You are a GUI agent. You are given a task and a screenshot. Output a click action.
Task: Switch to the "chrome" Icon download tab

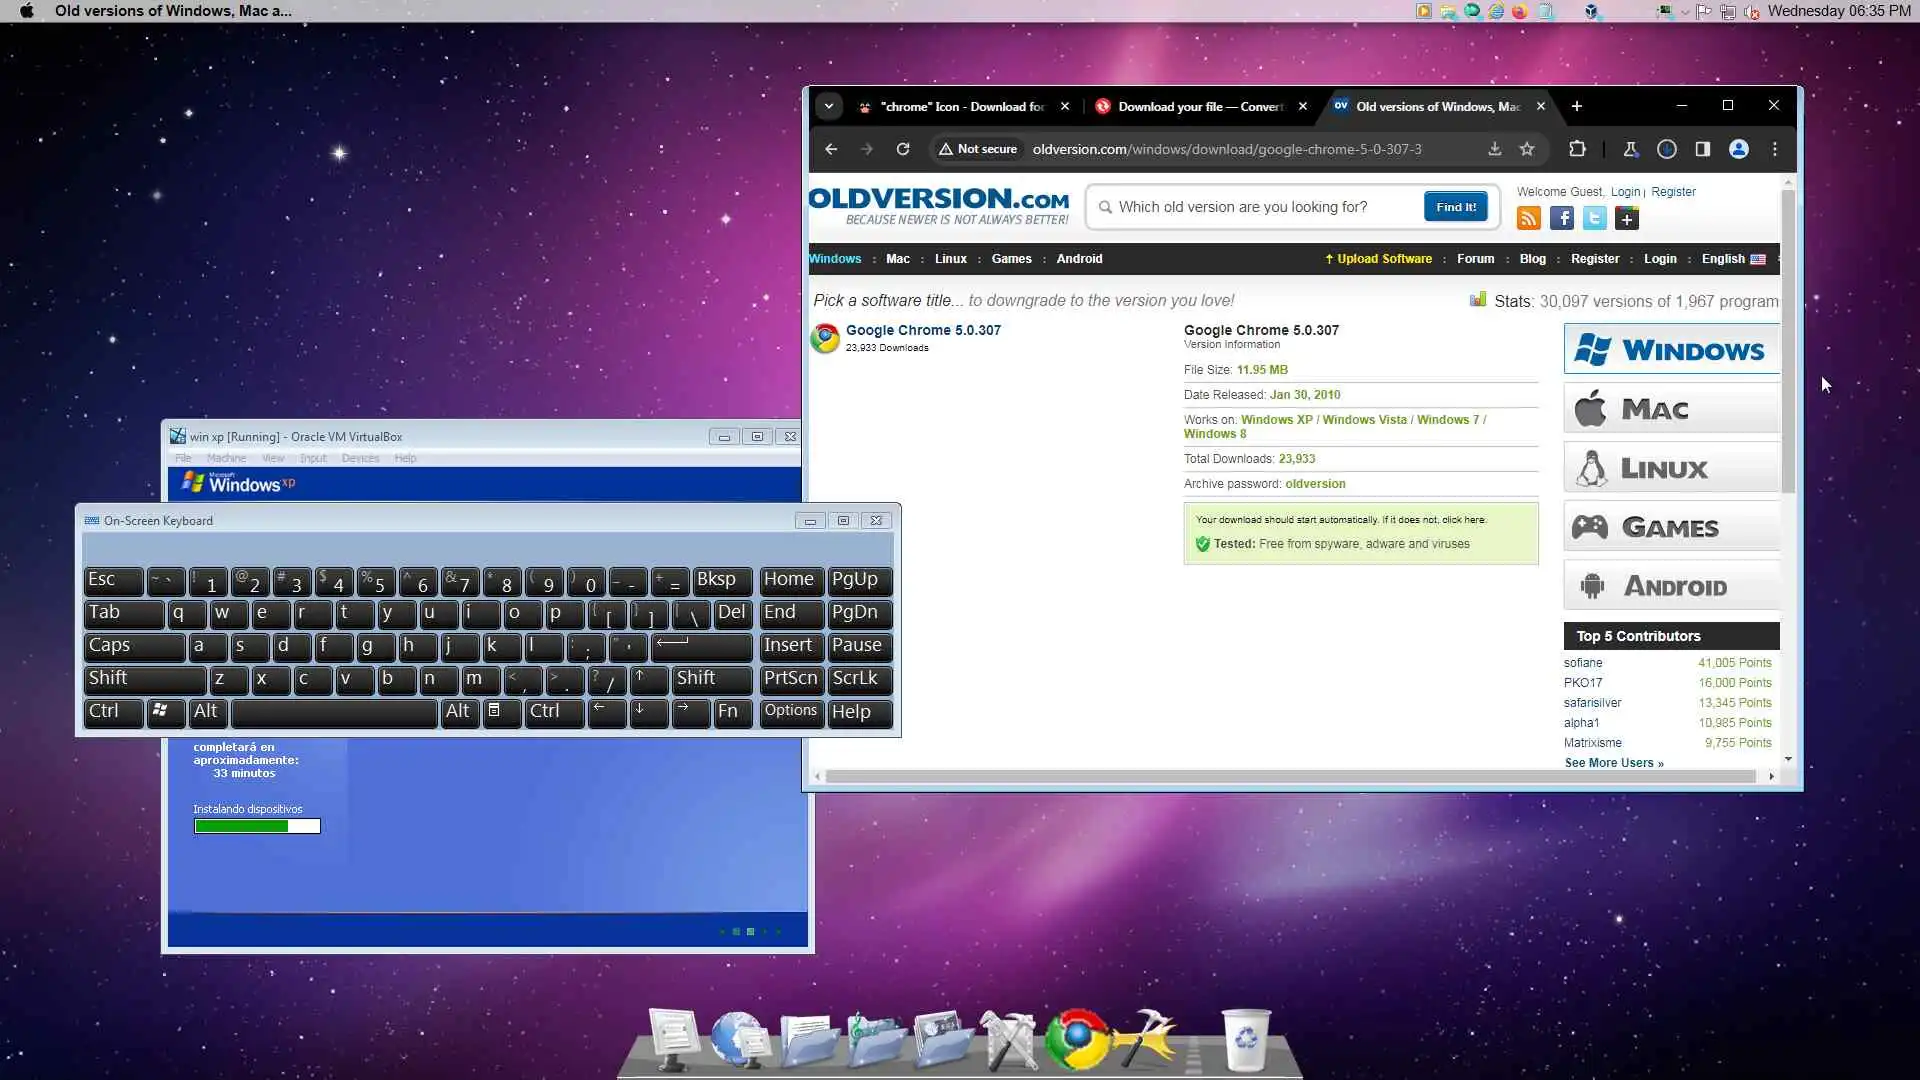click(x=960, y=106)
